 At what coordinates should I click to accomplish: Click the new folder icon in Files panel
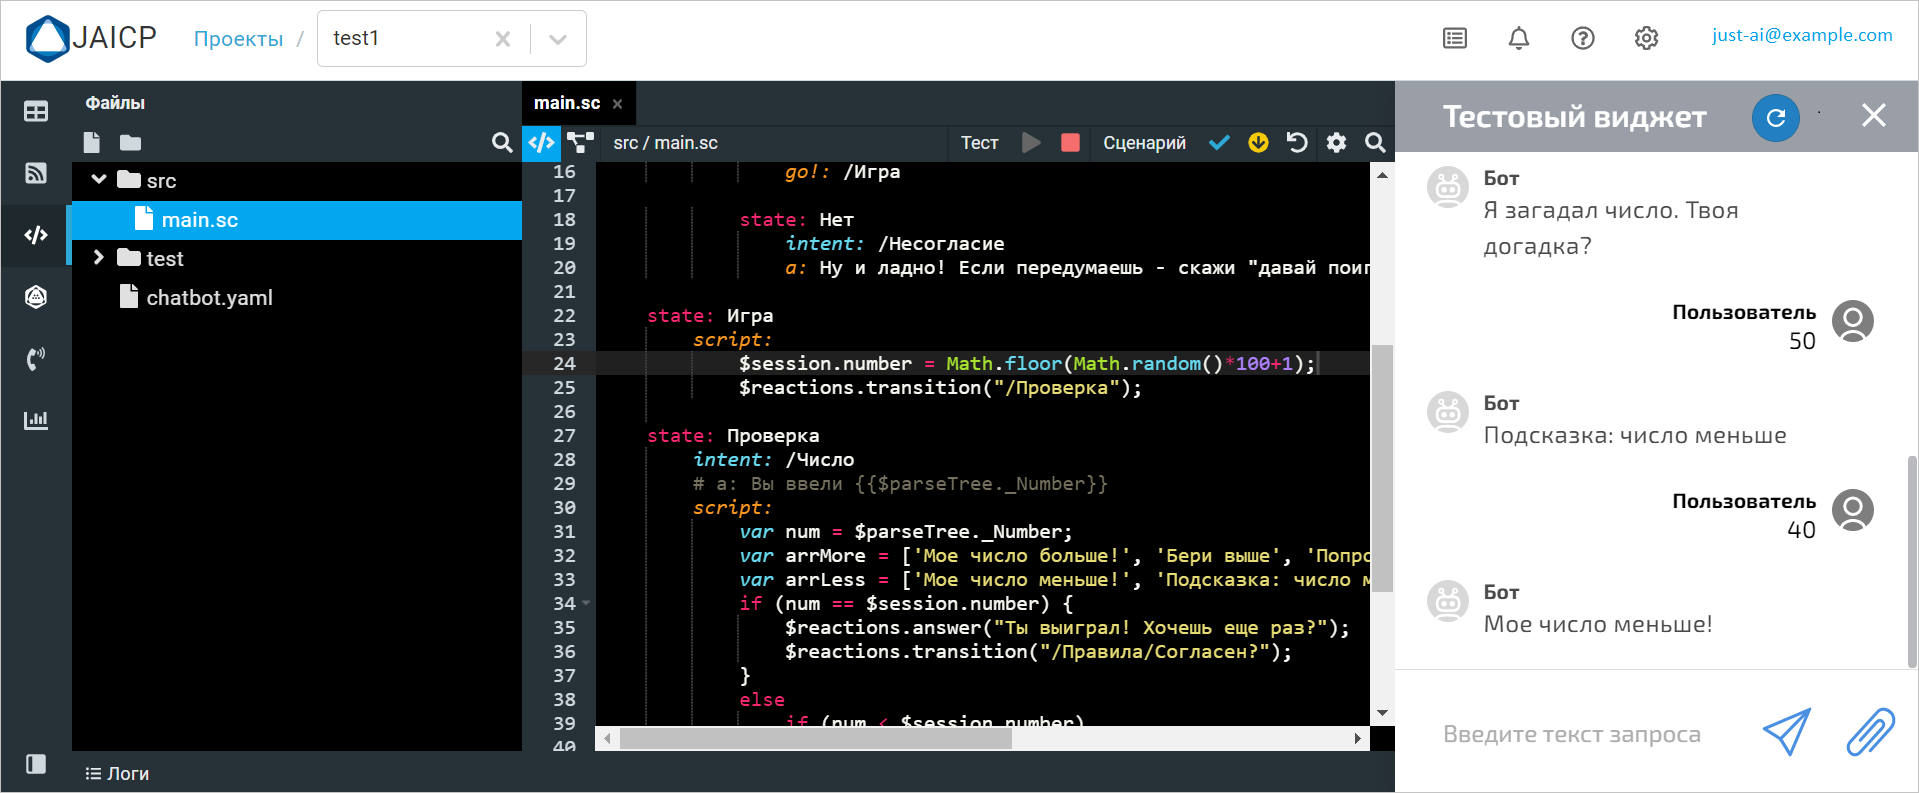click(x=130, y=142)
